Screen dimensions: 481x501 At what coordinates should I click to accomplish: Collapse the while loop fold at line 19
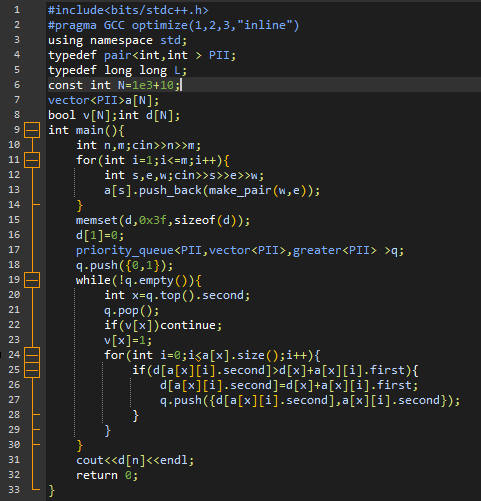pyautogui.click(x=32, y=280)
